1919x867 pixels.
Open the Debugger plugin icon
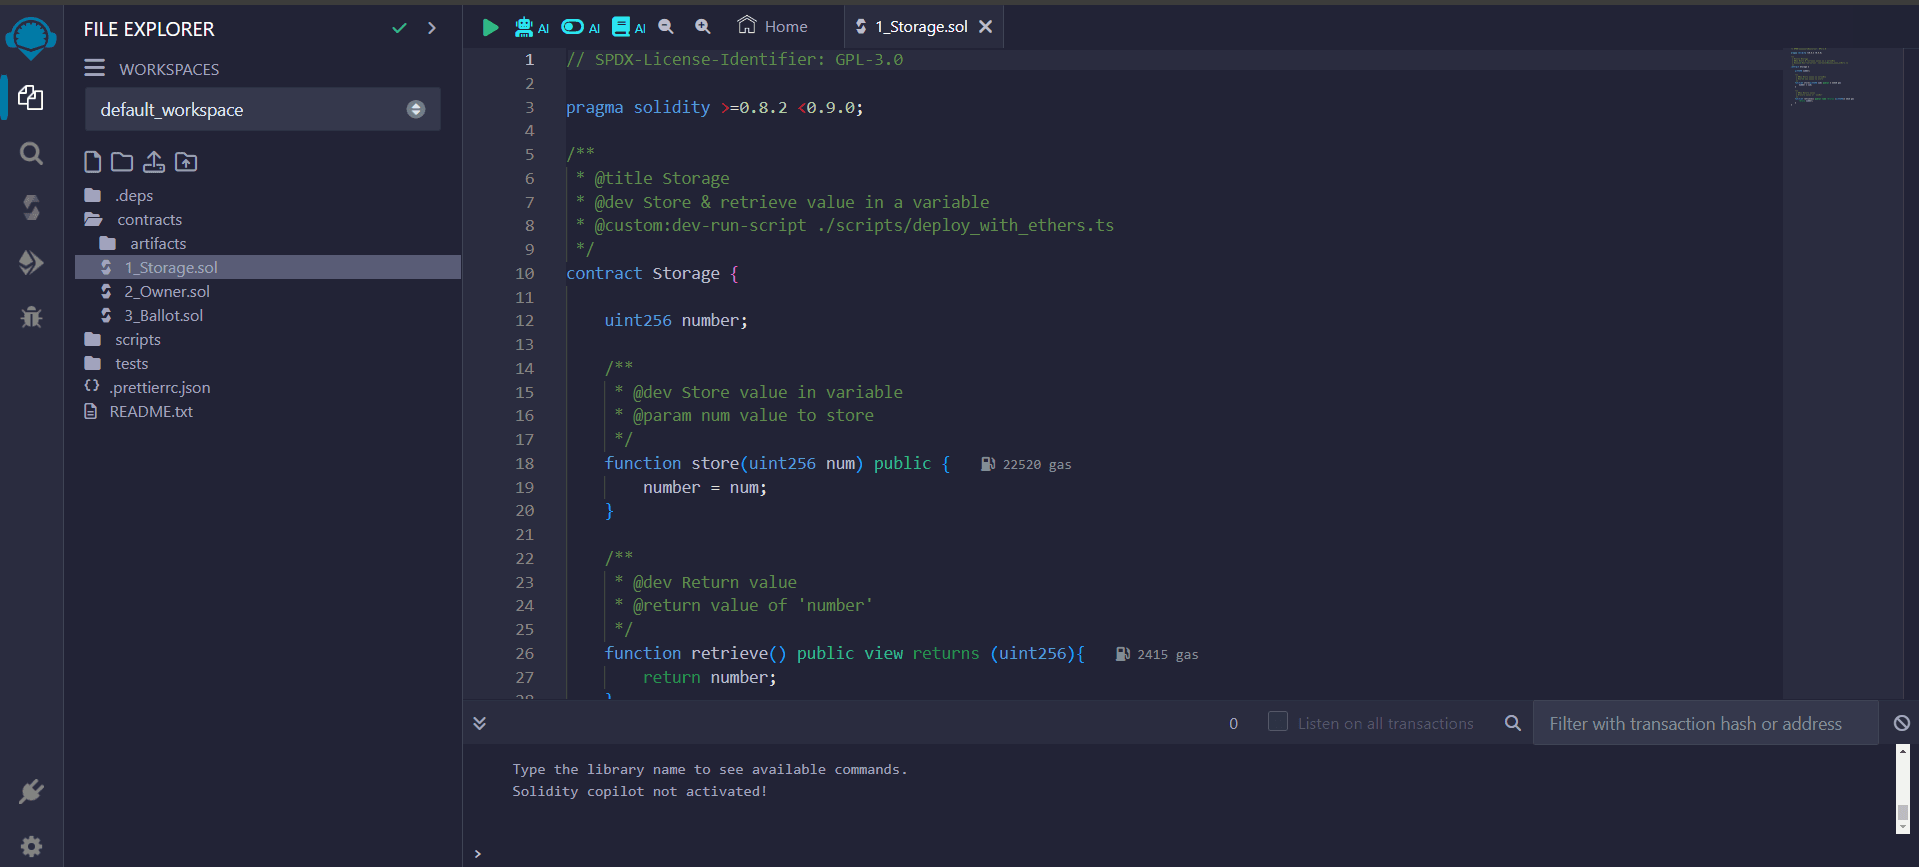(31, 317)
